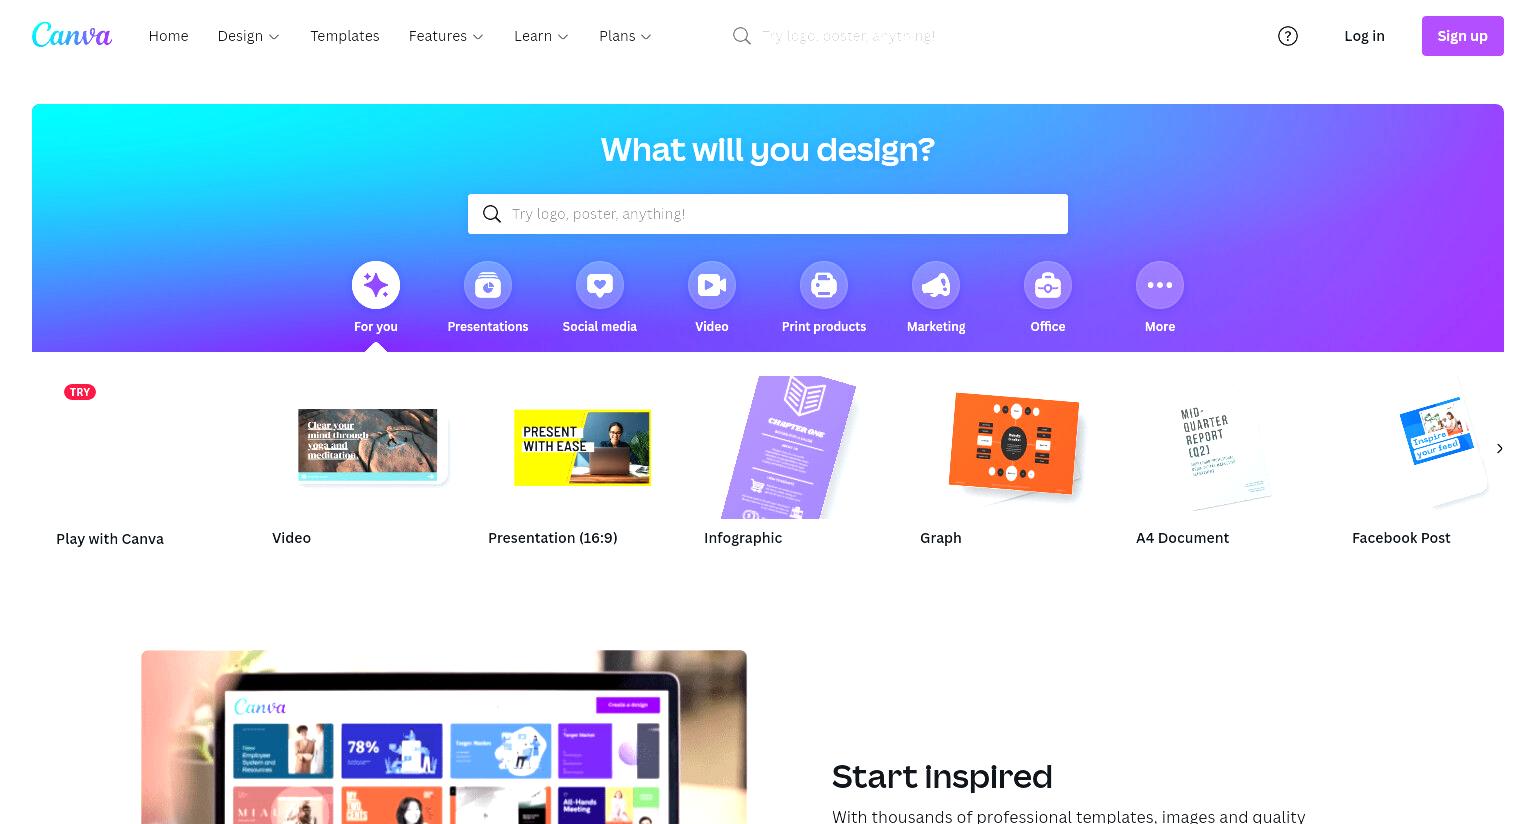Choose the Social media heart icon

[600, 285]
